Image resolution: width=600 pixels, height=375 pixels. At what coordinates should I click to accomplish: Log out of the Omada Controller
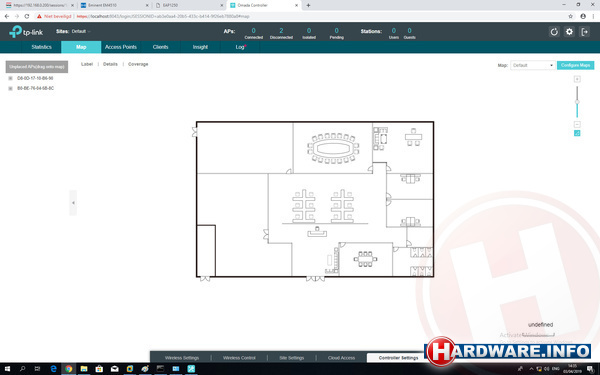pyautogui.click(x=584, y=32)
